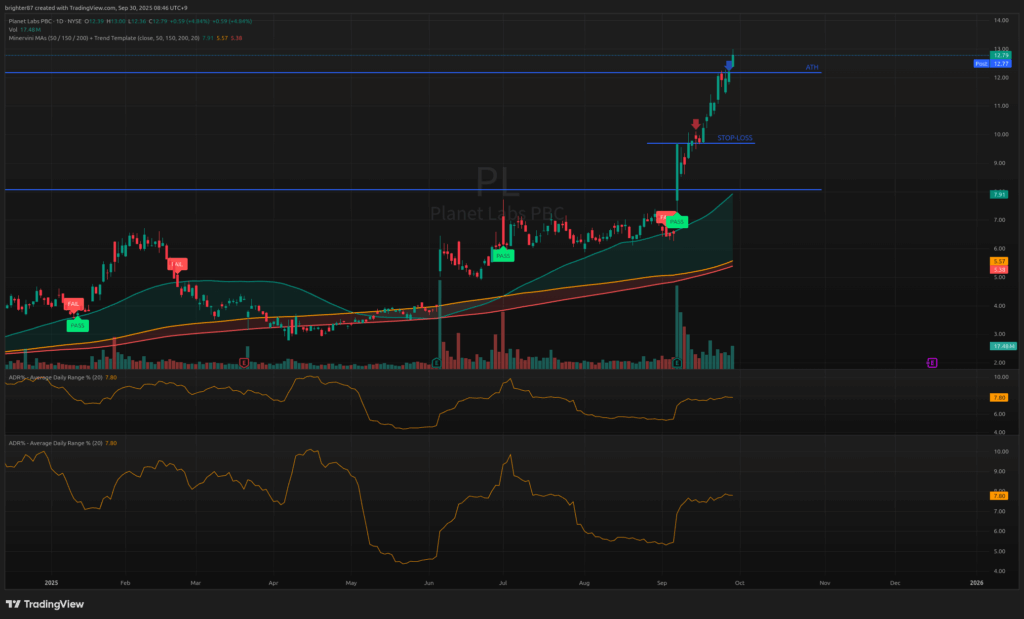Click the 2025 label on time axis
Viewport: 1024px width, 619px height.
[52, 582]
